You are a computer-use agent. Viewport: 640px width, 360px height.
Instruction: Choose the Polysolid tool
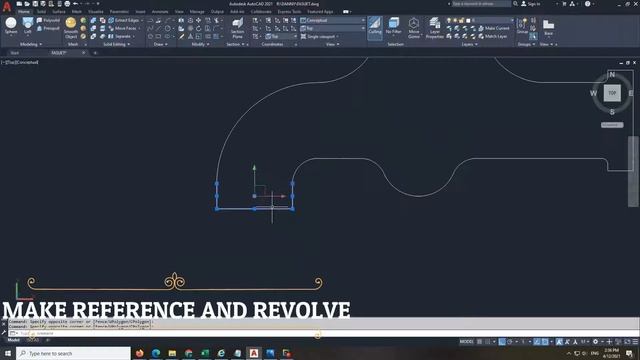(48, 20)
